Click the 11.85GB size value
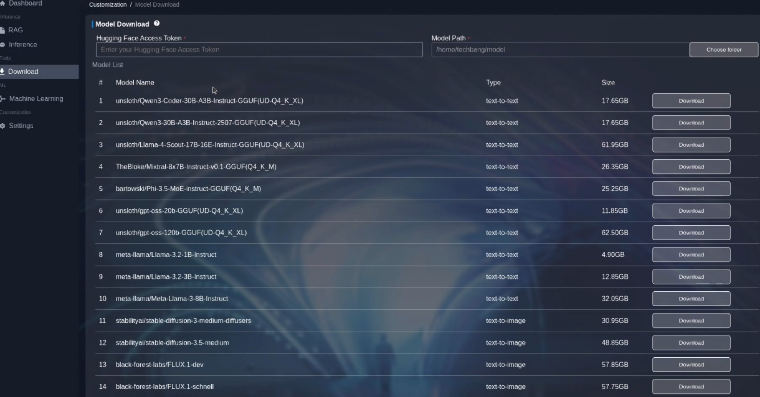Image resolution: width=760 pixels, height=397 pixels. pyautogui.click(x=615, y=210)
